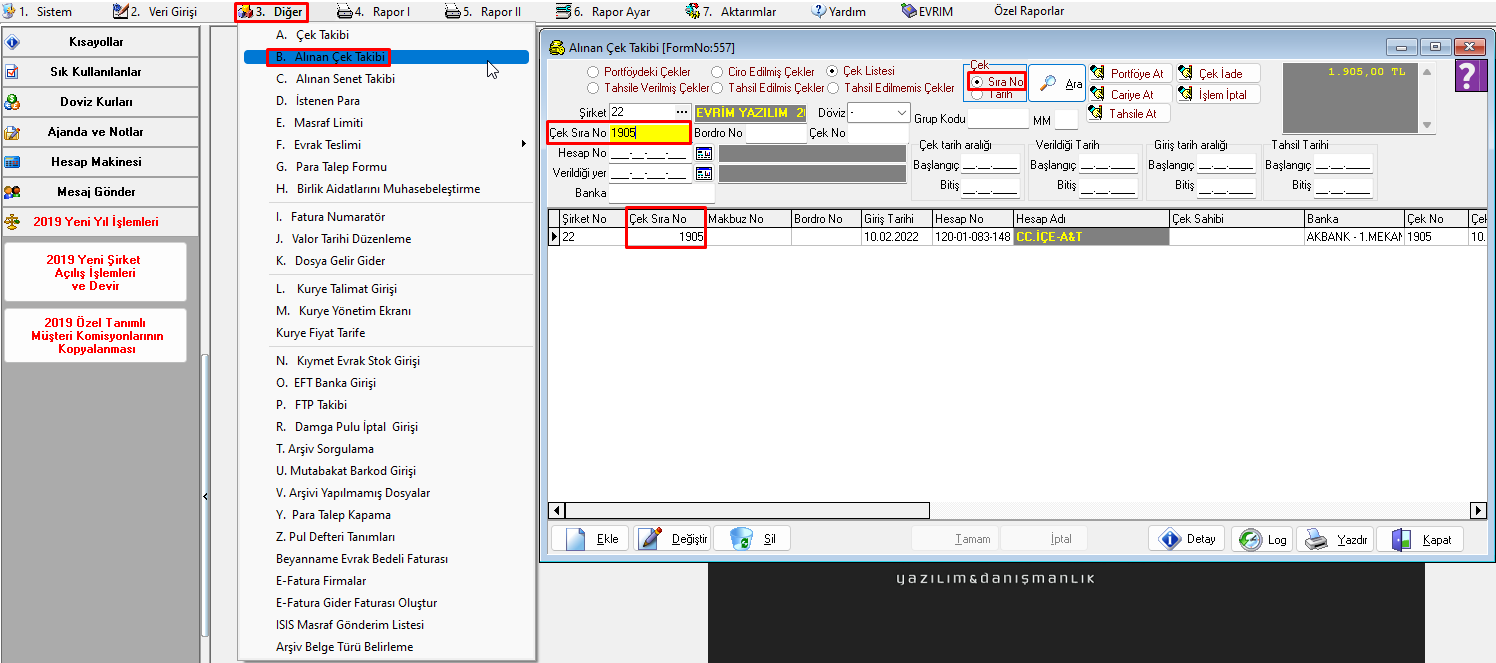Click the Log clock button

(1261, 539)
